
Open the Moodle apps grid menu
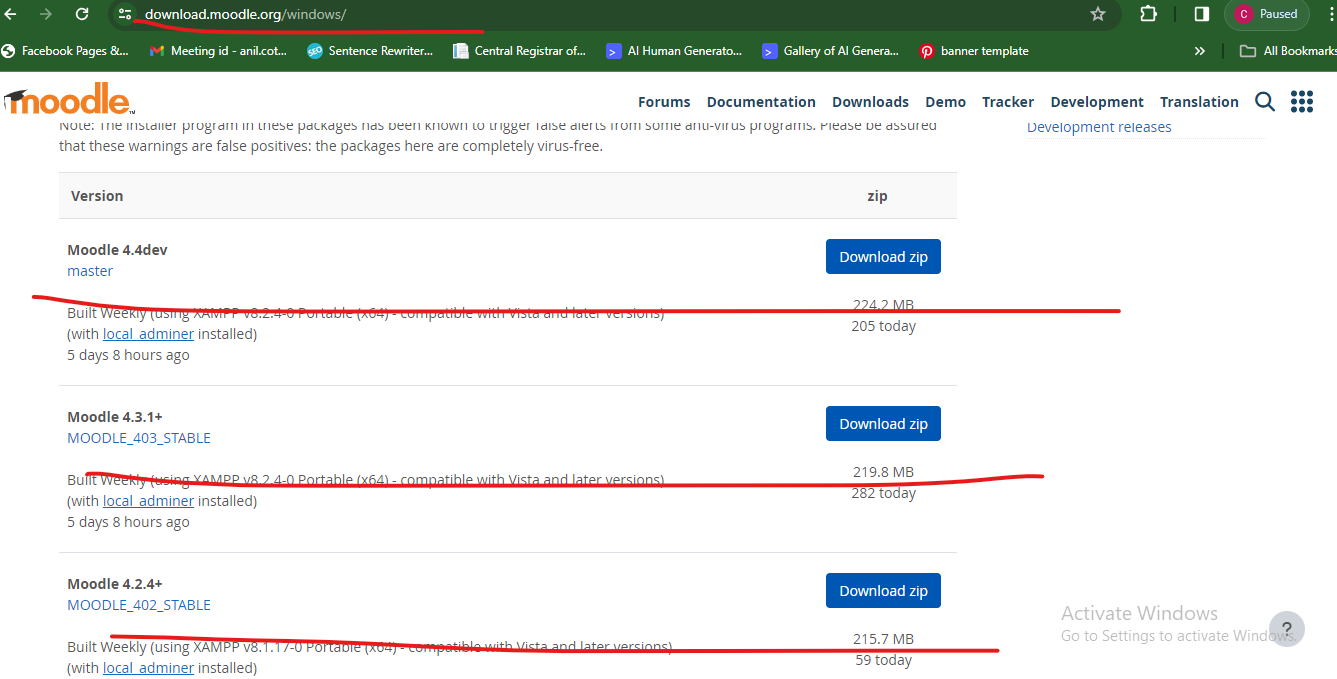coord(1301,101)
